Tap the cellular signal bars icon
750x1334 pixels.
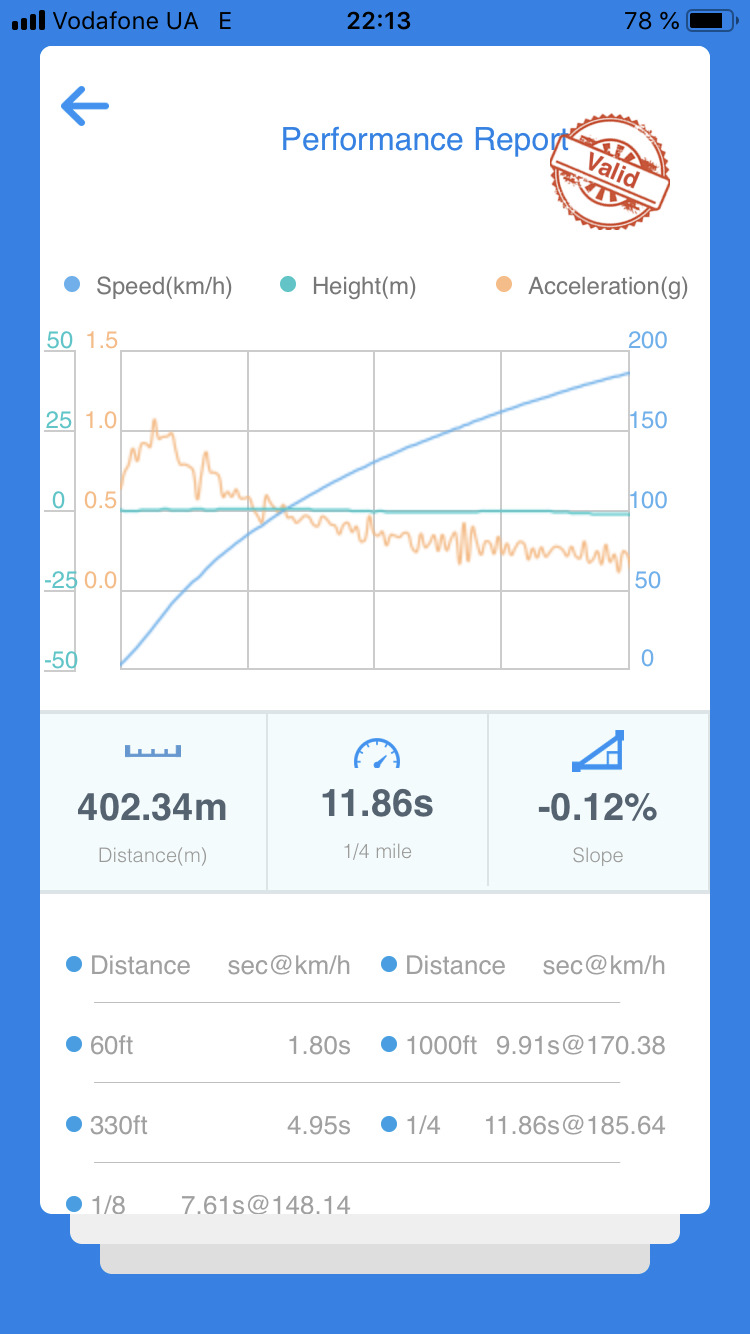[x=29, y=20]
